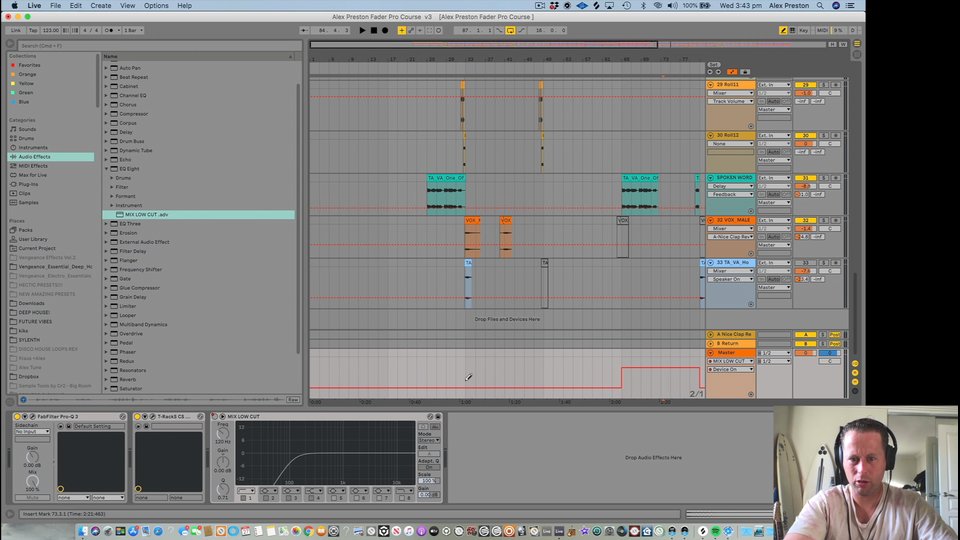The height and width of the screenshot is (540, 960).
Task: Open the EQ Mode Stereo dropdown
Action: click(x=428, y=440)
